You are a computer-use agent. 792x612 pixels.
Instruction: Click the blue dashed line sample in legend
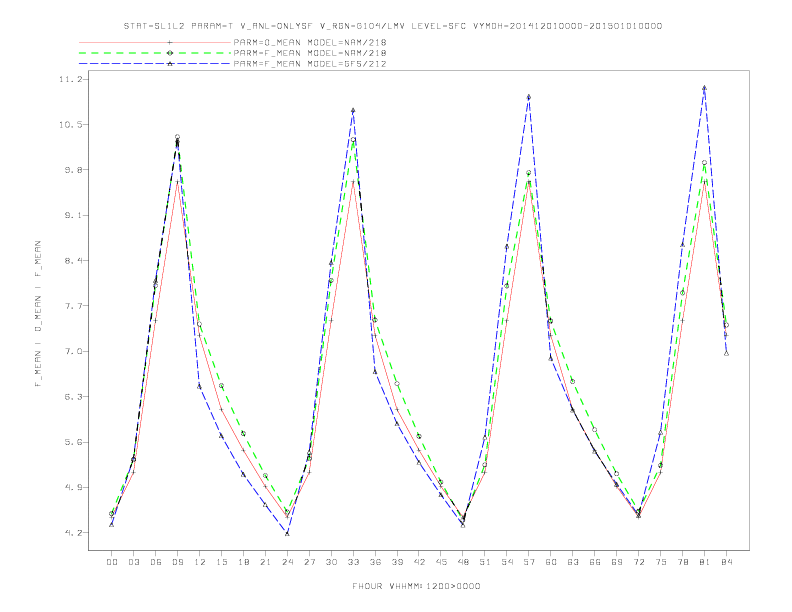(155, 64)
